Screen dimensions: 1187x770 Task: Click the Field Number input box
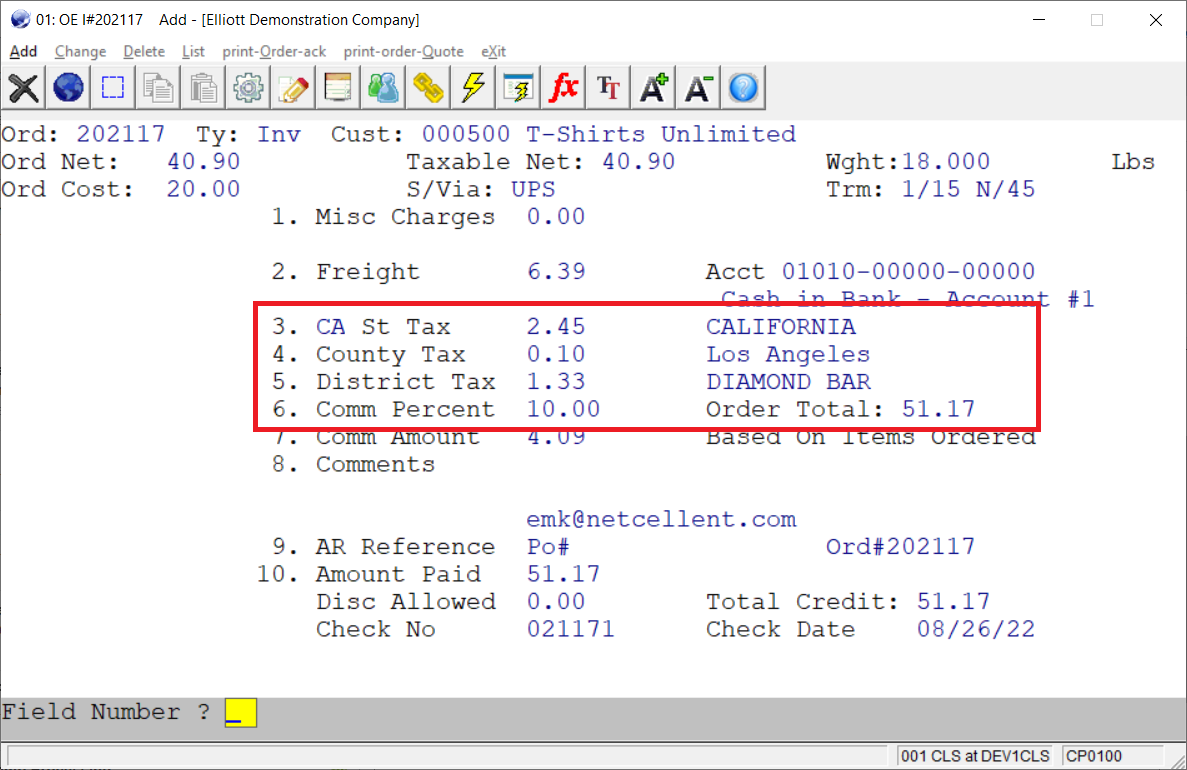tap(241, 712)
